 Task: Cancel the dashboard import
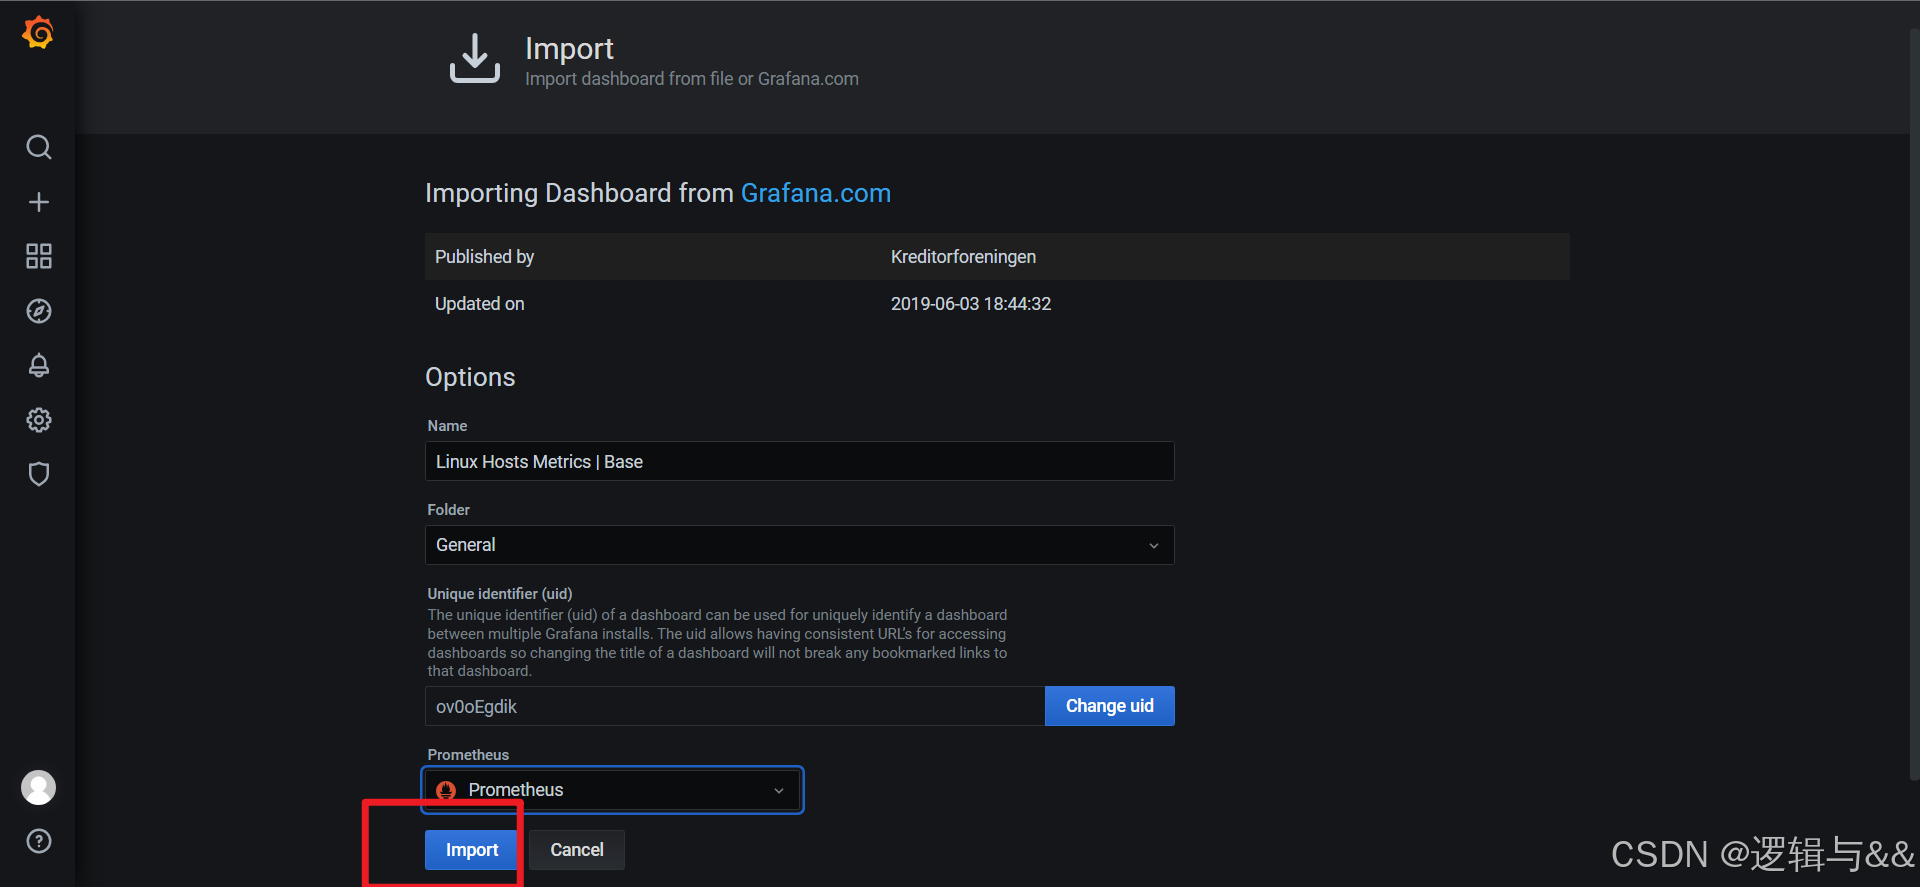point(577,850)
